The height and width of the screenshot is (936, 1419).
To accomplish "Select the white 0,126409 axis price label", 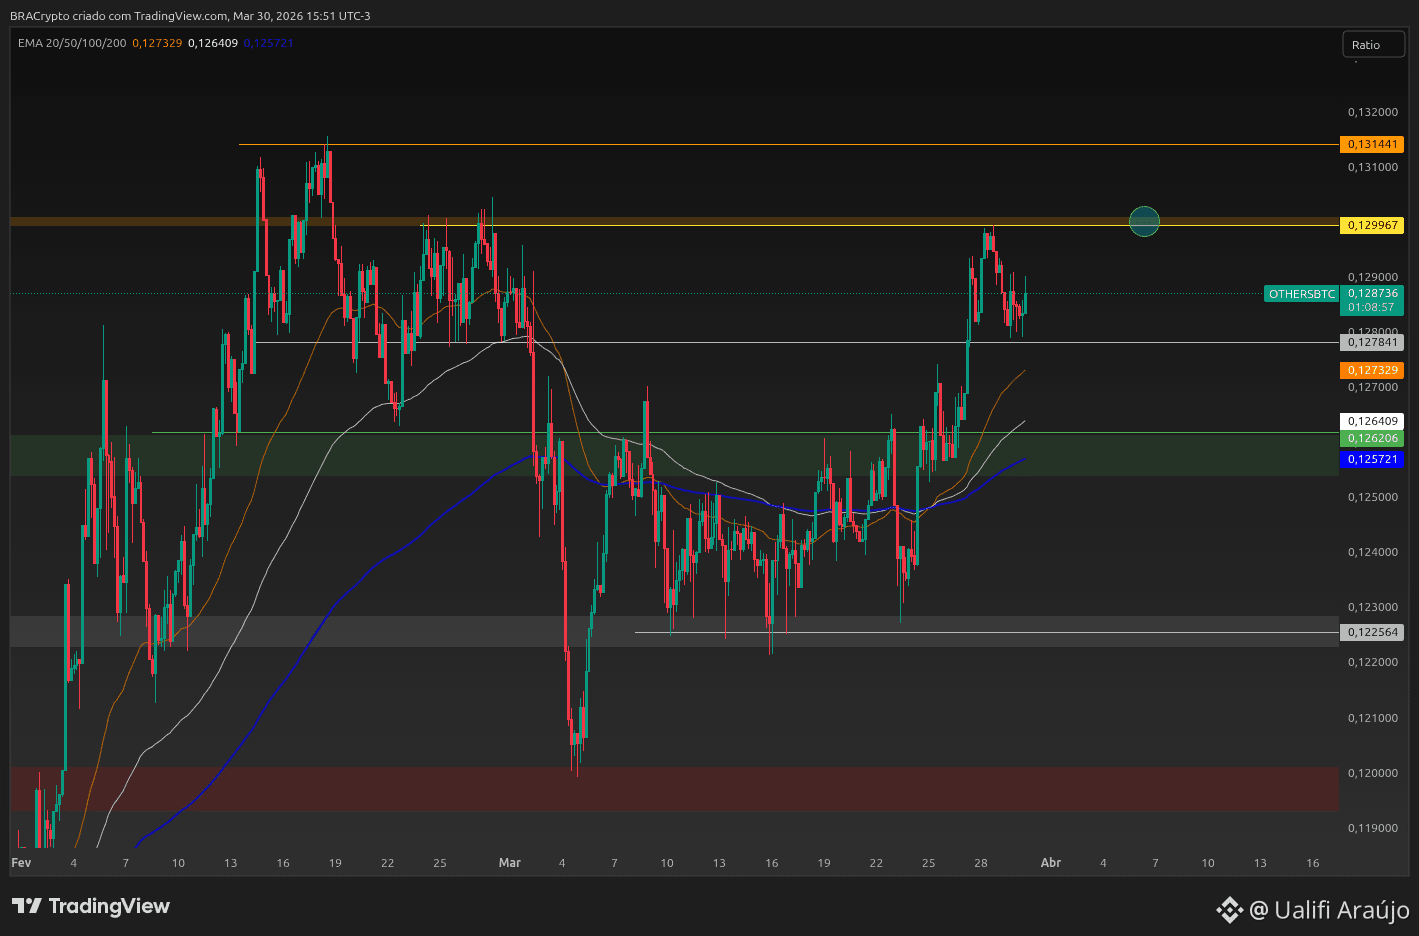I will click(1372, 421).
